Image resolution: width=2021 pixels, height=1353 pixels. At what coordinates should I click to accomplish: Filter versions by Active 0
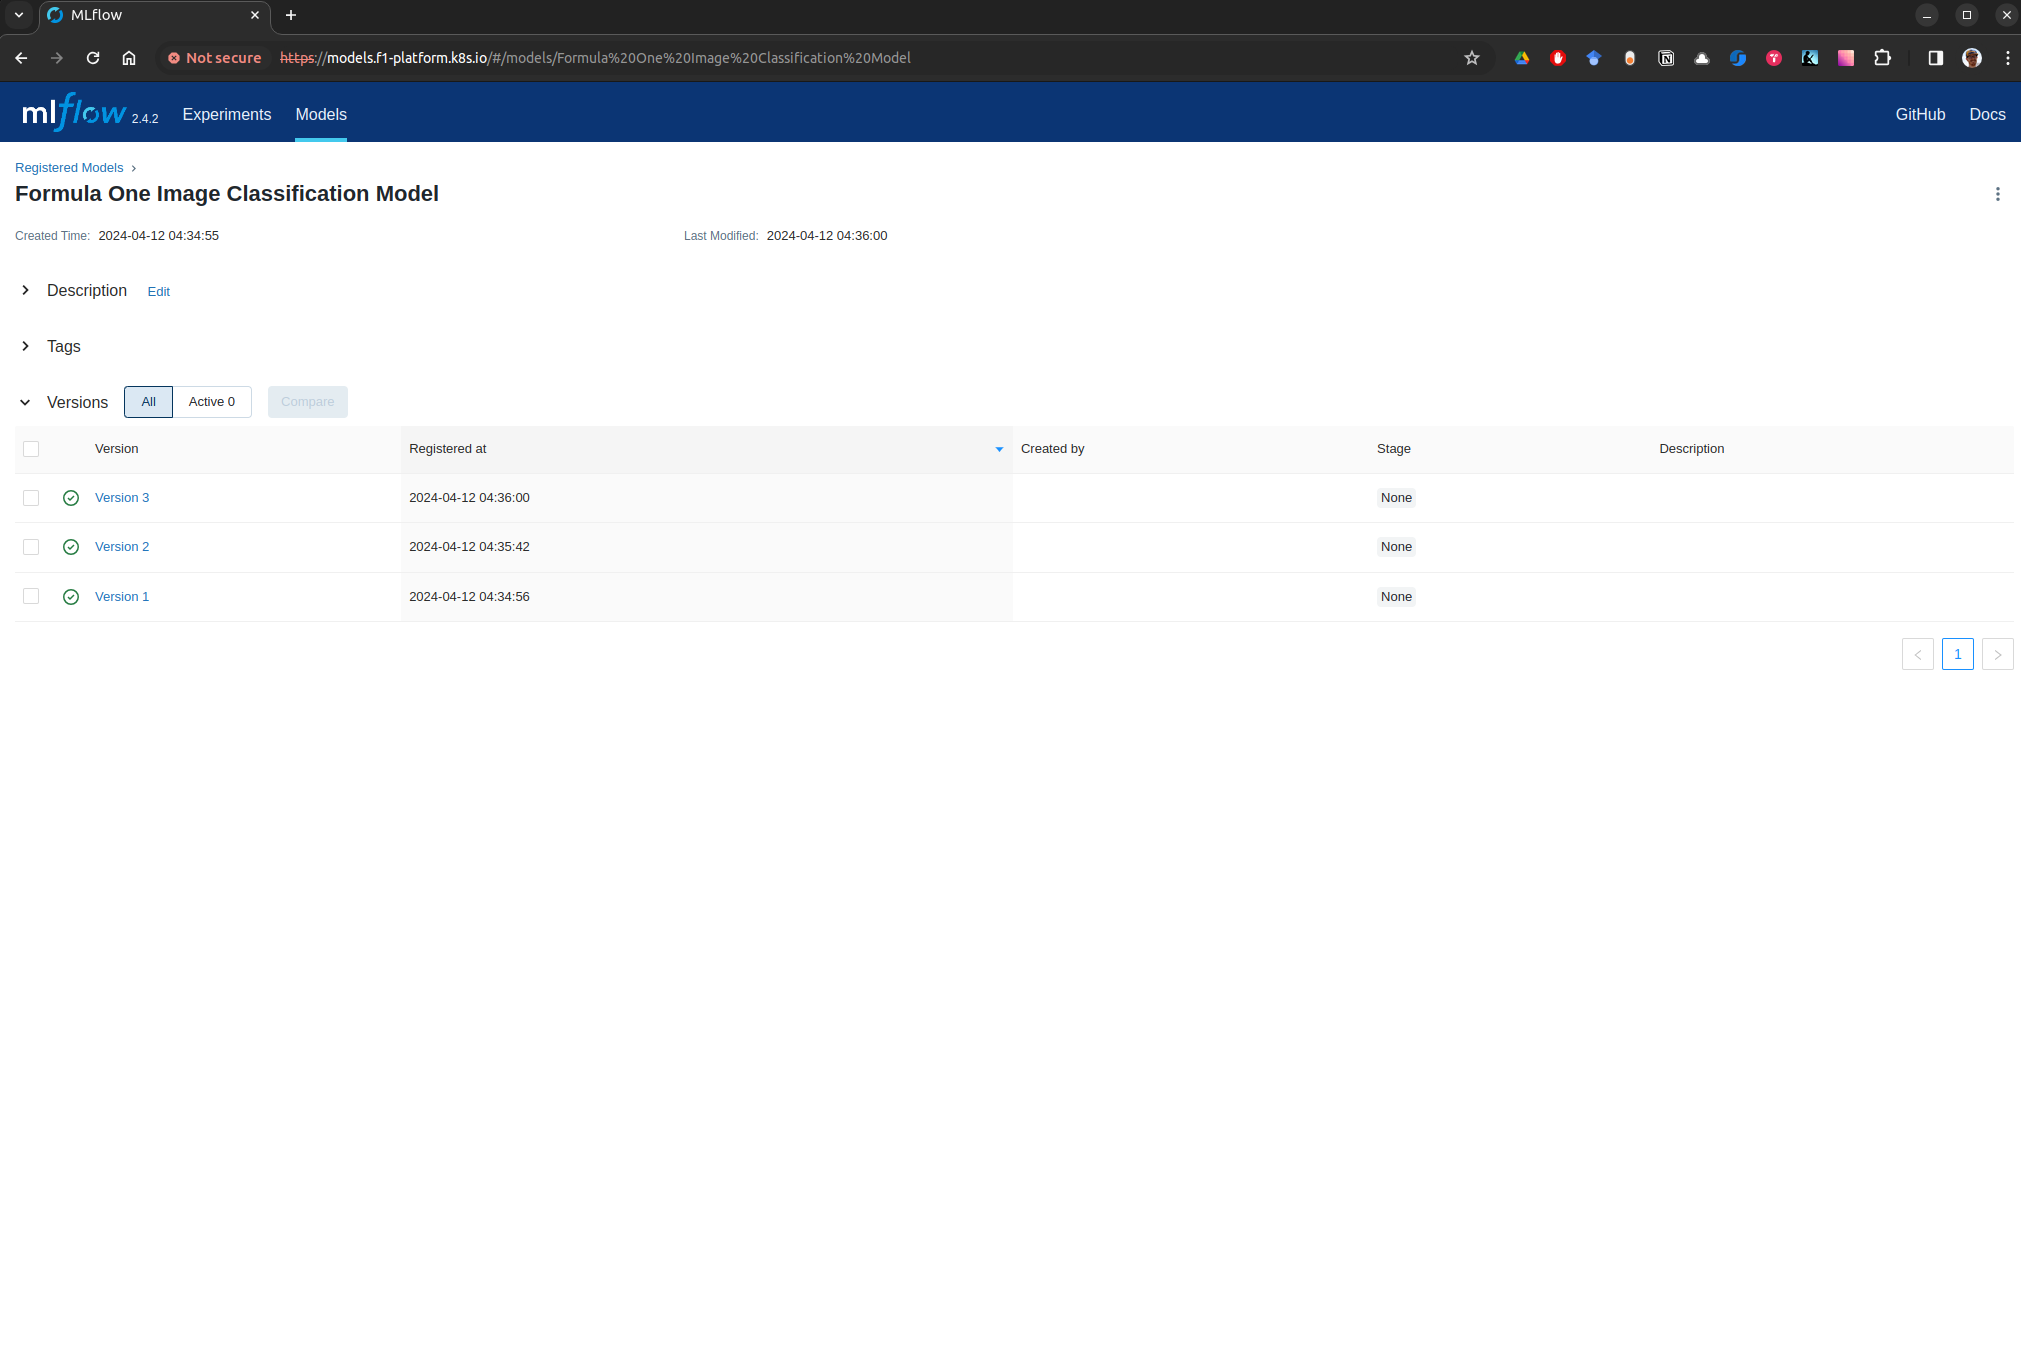pos(212,402)
